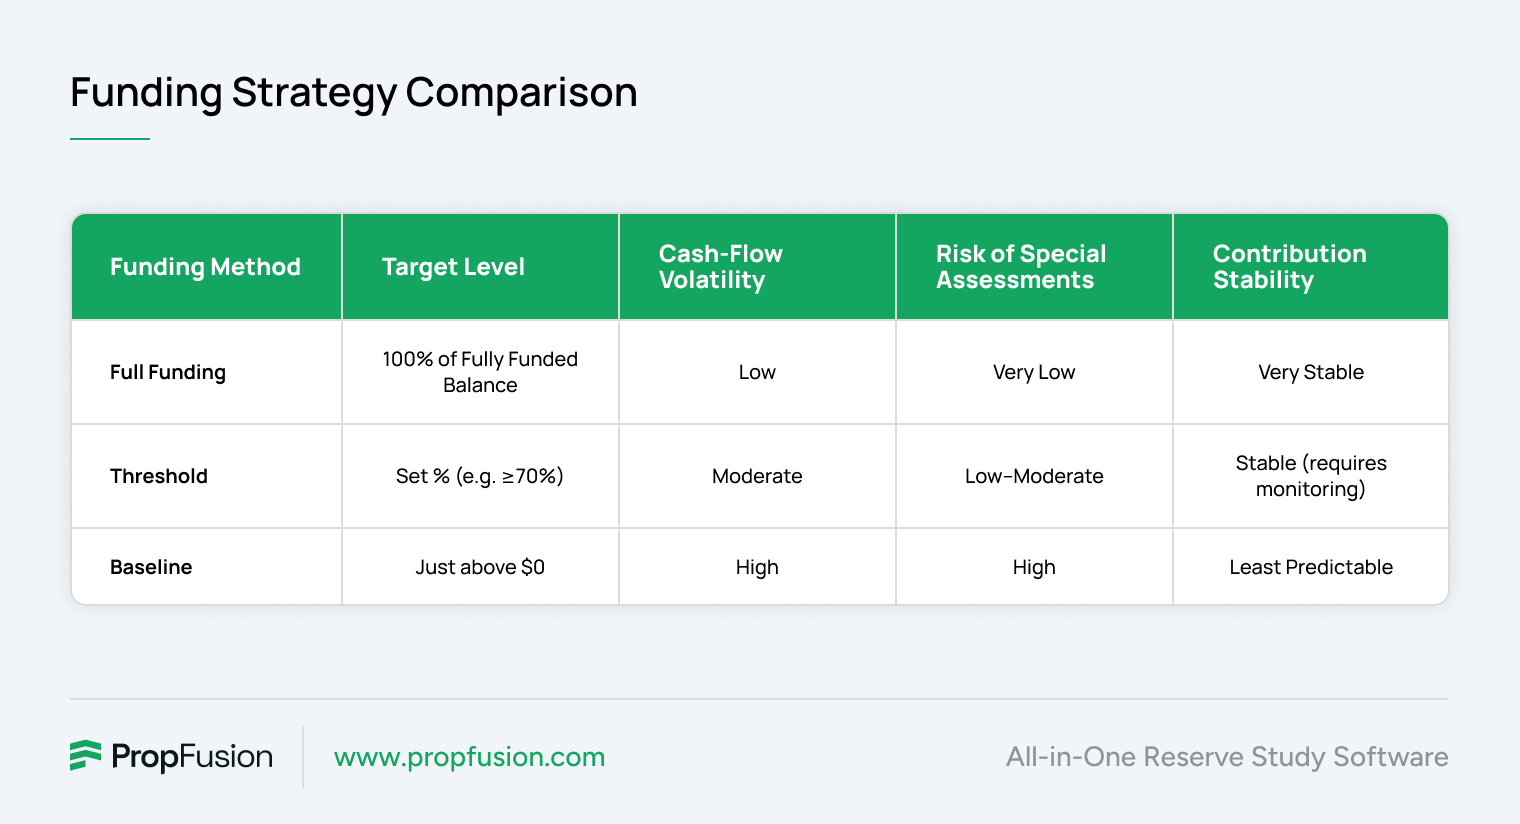Click the Contribution Stability header
Viewport: 1520px width, 824px height.
(1290, 267)
